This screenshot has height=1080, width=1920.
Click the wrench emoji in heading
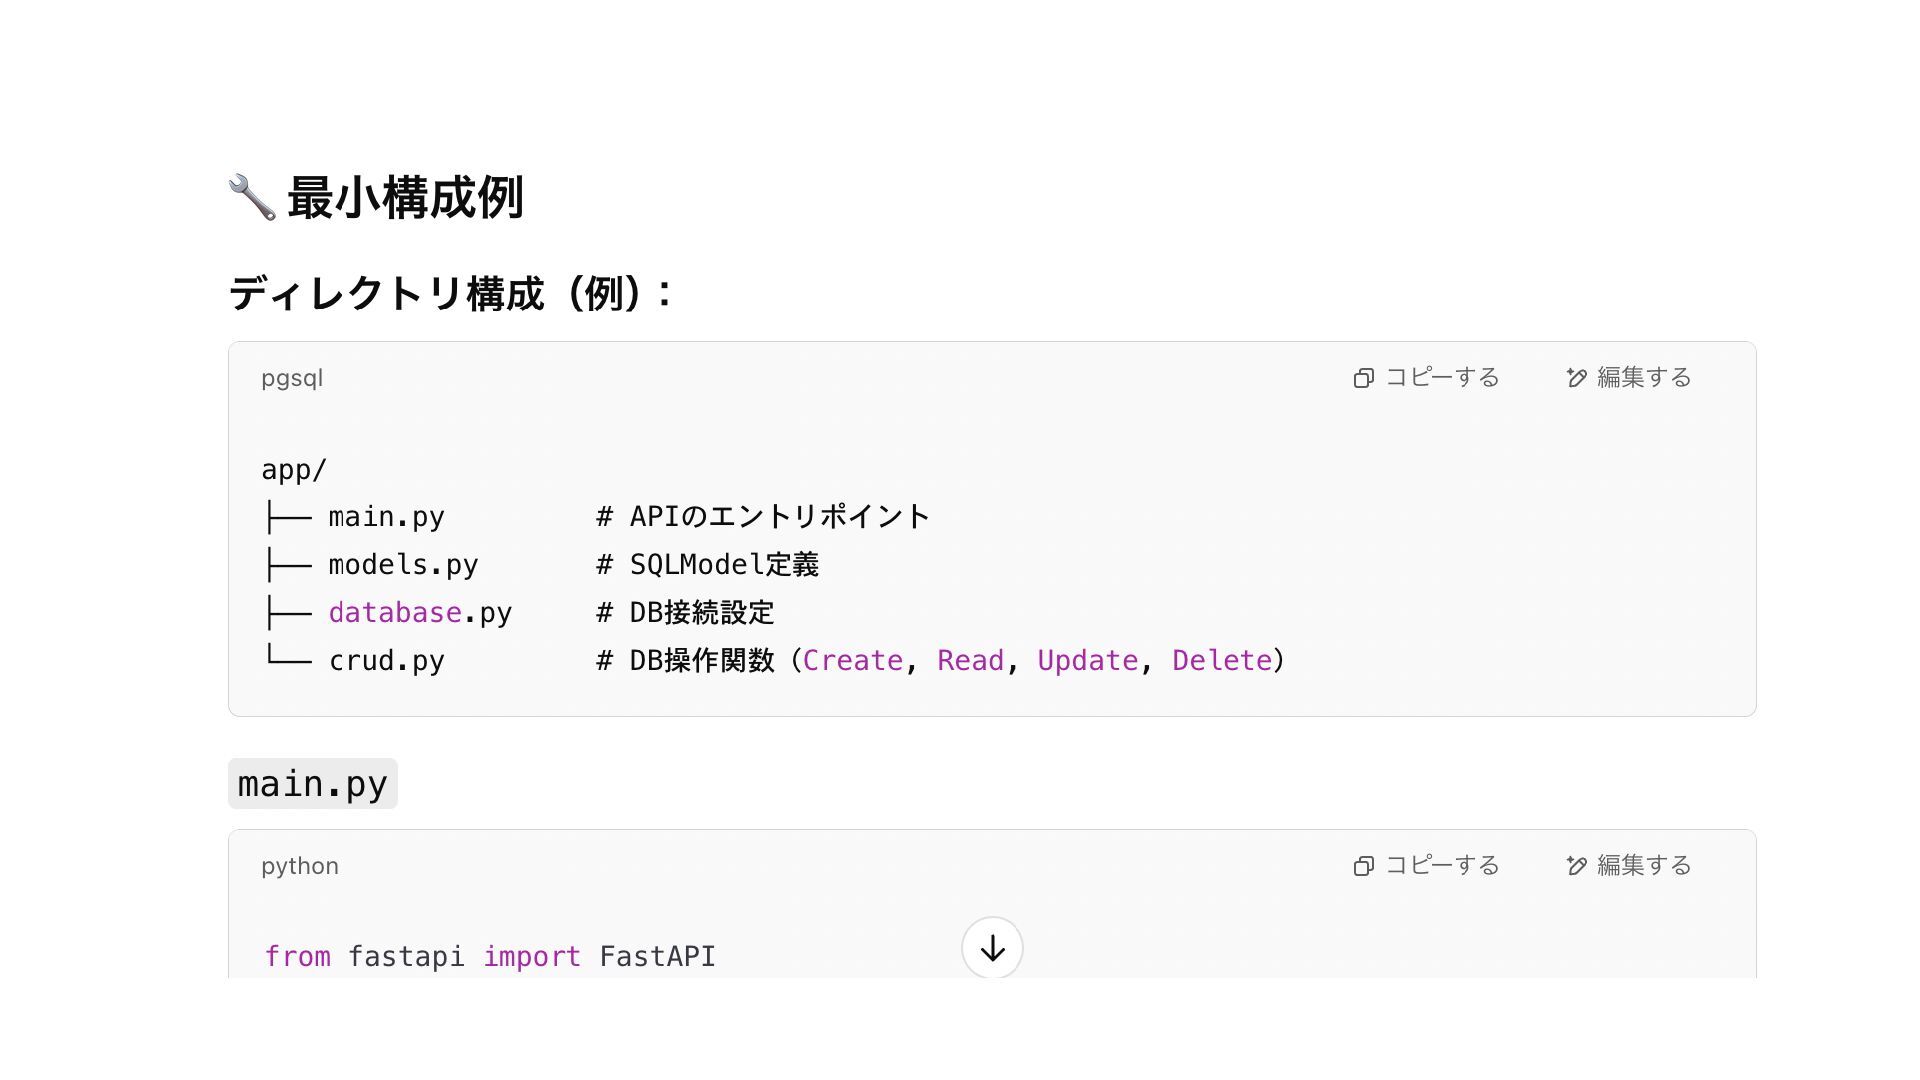pos(251,197)
